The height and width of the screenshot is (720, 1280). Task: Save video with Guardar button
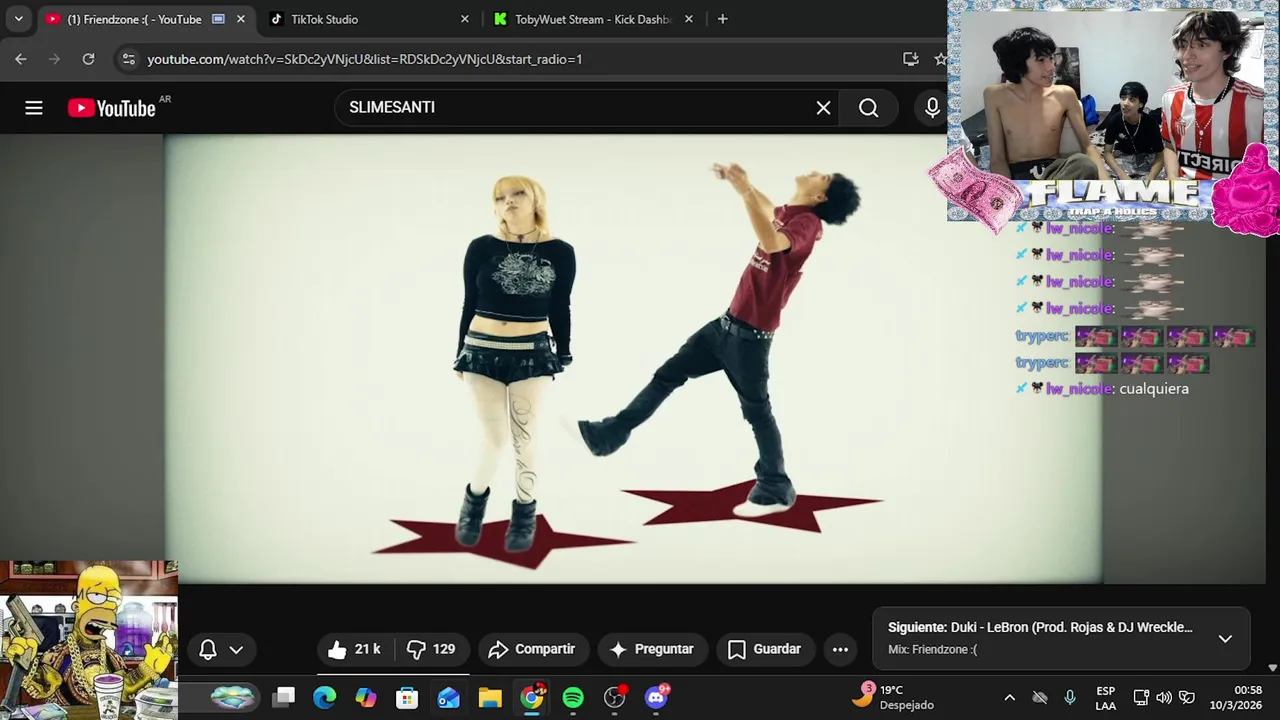click(x=764, y=650)
